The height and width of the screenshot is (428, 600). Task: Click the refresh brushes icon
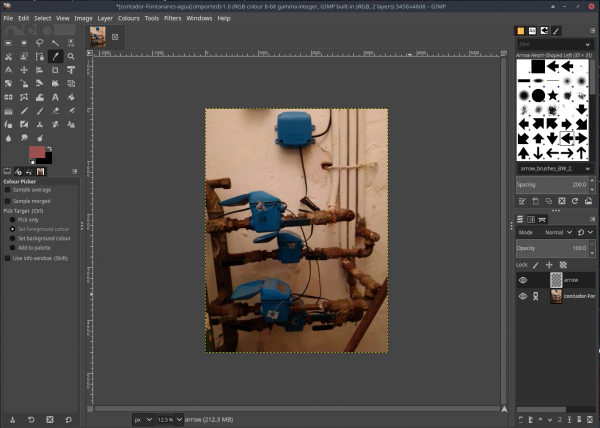(575, 201)
